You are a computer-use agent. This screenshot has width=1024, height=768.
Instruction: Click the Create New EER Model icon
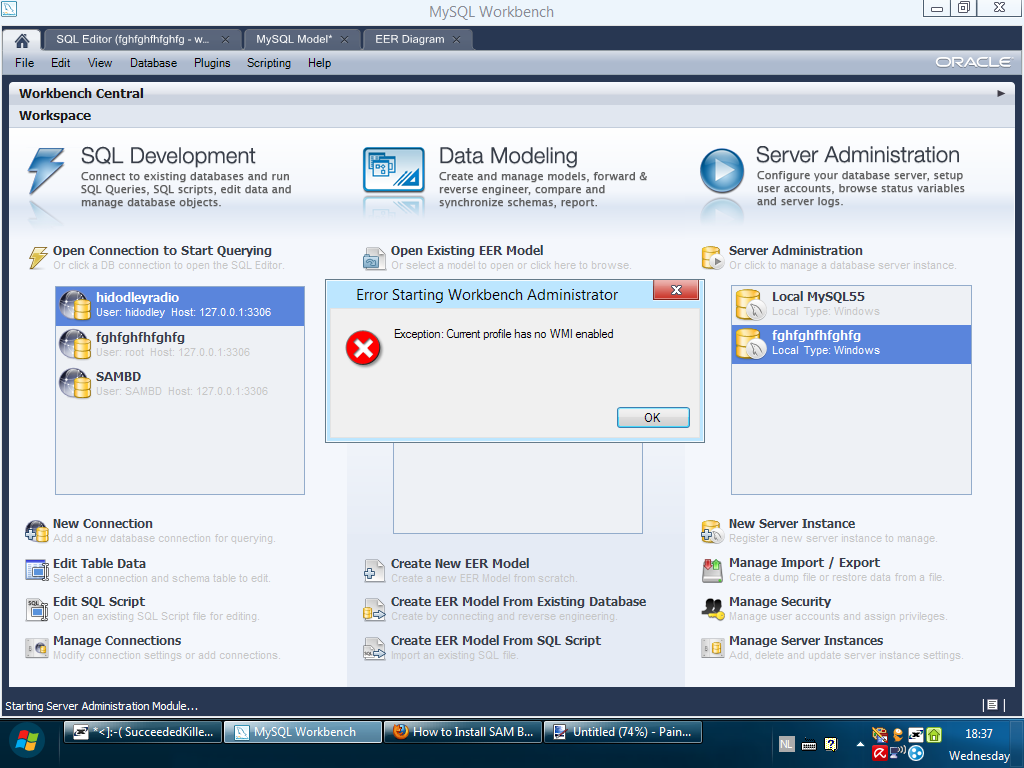tap(374, 571)
